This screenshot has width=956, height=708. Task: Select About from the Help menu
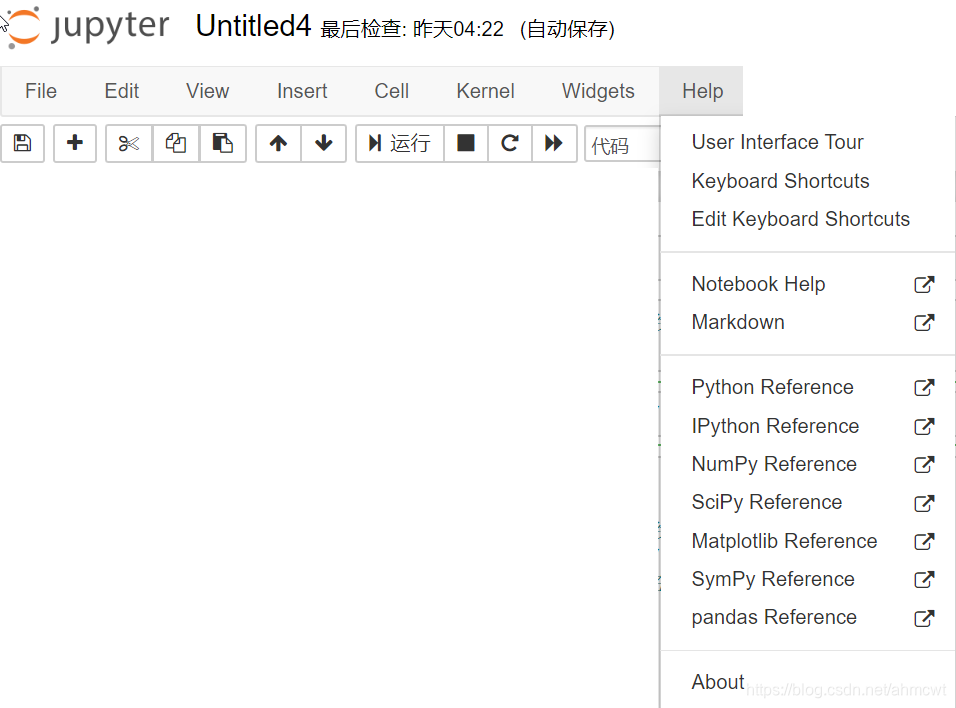coord(717,681)
